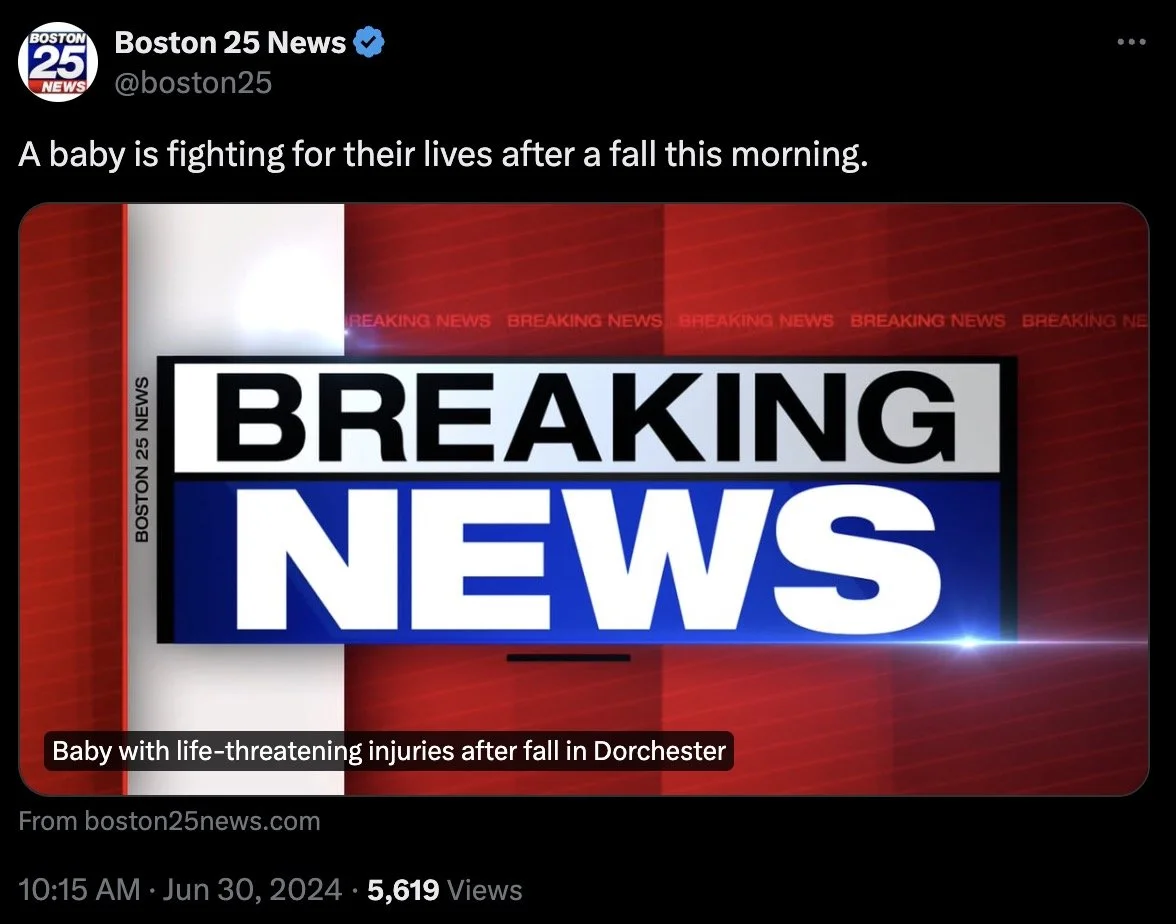The image size is (1176, 924).
Task: Click the white NEWS text on blue banner
Action: click(586, 557)
